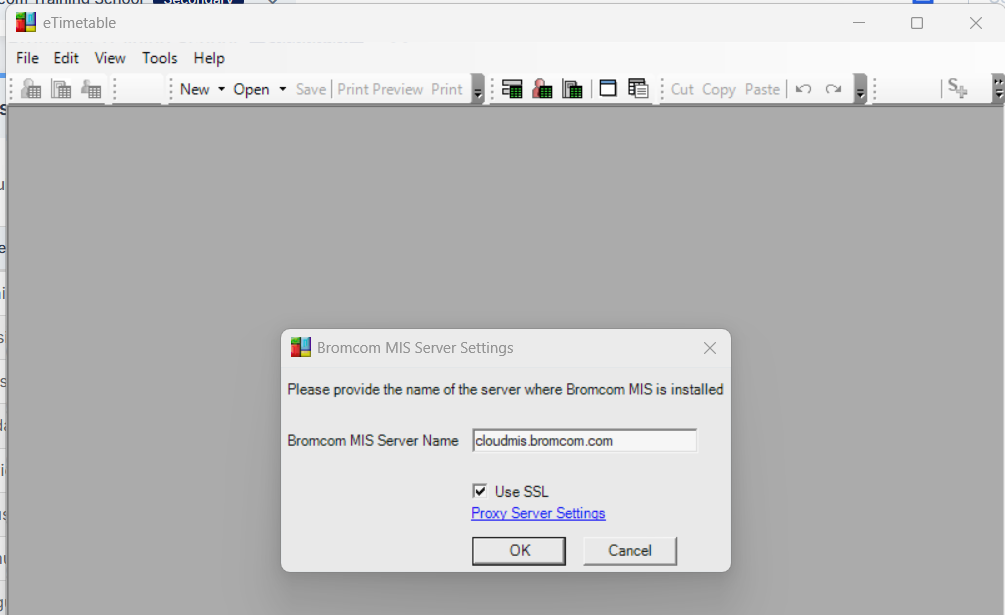This screenshot has width=1005, height=615.
Task: Click the Bromcom MIS Server Name field
Action: click(x=584, y=440)
